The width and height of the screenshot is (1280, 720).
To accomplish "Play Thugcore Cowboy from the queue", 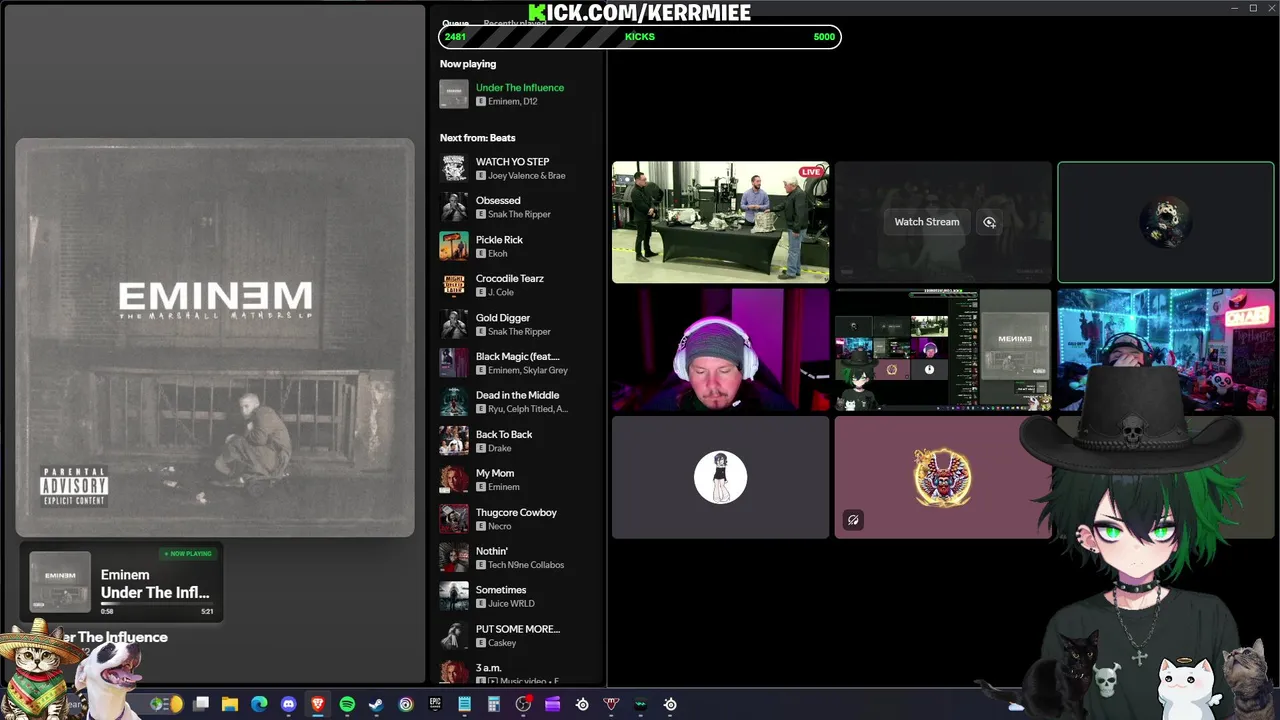I will pos(516,512).
